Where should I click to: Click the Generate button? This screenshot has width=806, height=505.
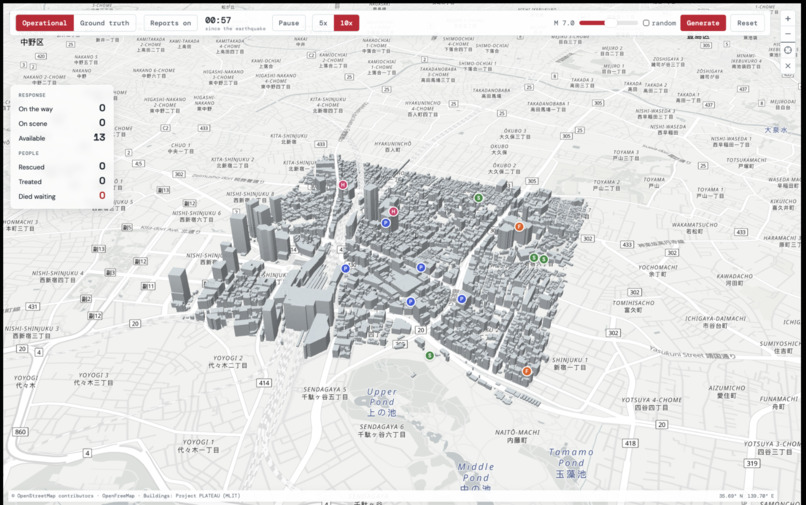point(703,23)
